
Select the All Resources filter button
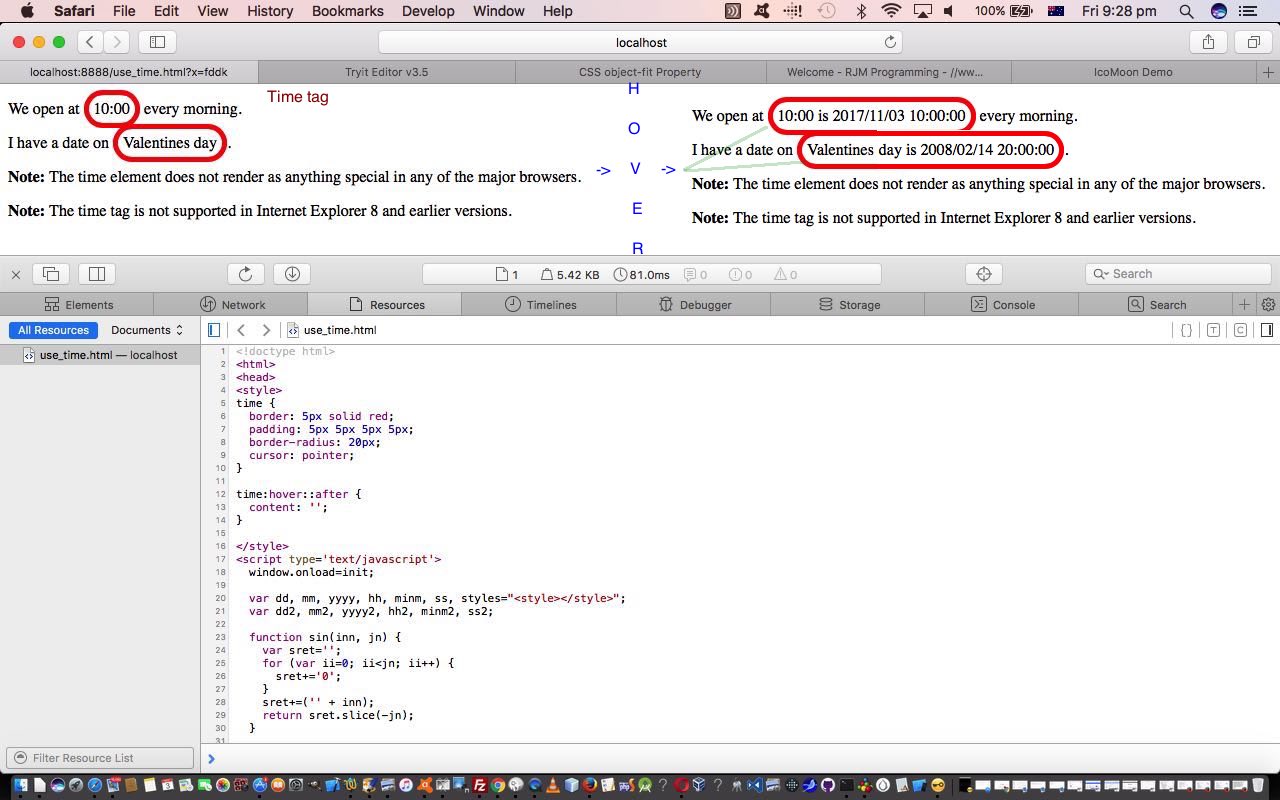point(53,330)
